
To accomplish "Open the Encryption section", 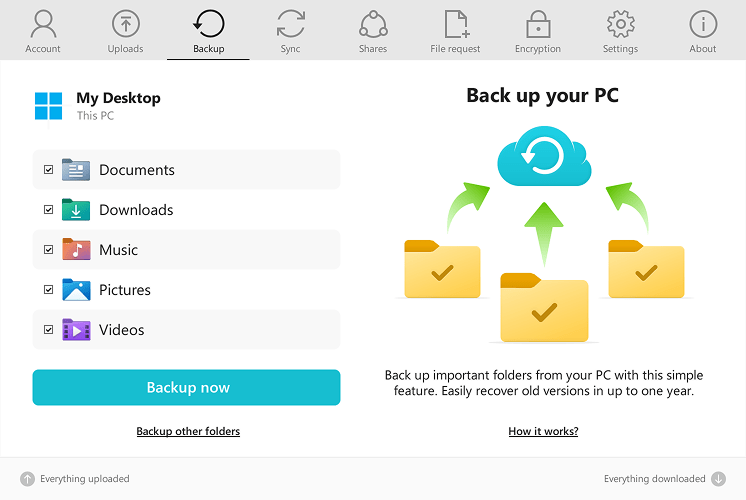I will tap(538, 31).
